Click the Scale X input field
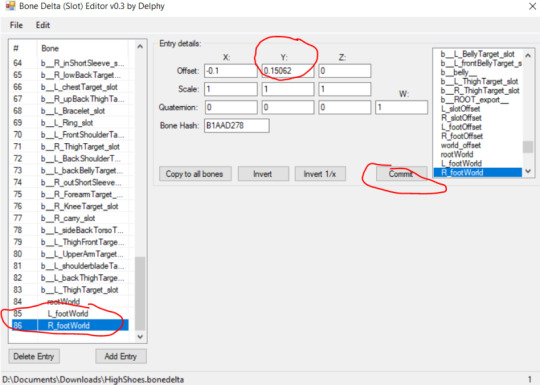Viewport: 540px width, 385px height. [230, 89]
